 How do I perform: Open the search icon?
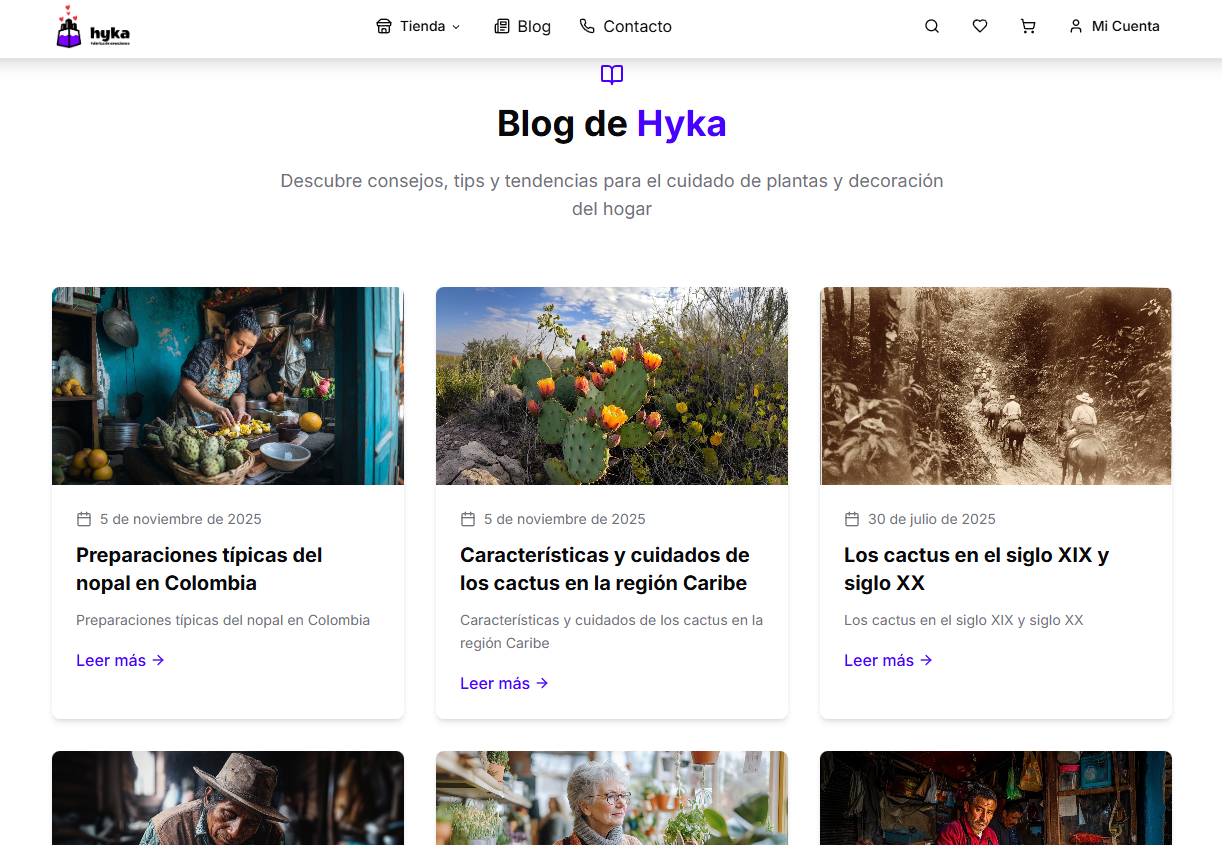click(932, 27)
